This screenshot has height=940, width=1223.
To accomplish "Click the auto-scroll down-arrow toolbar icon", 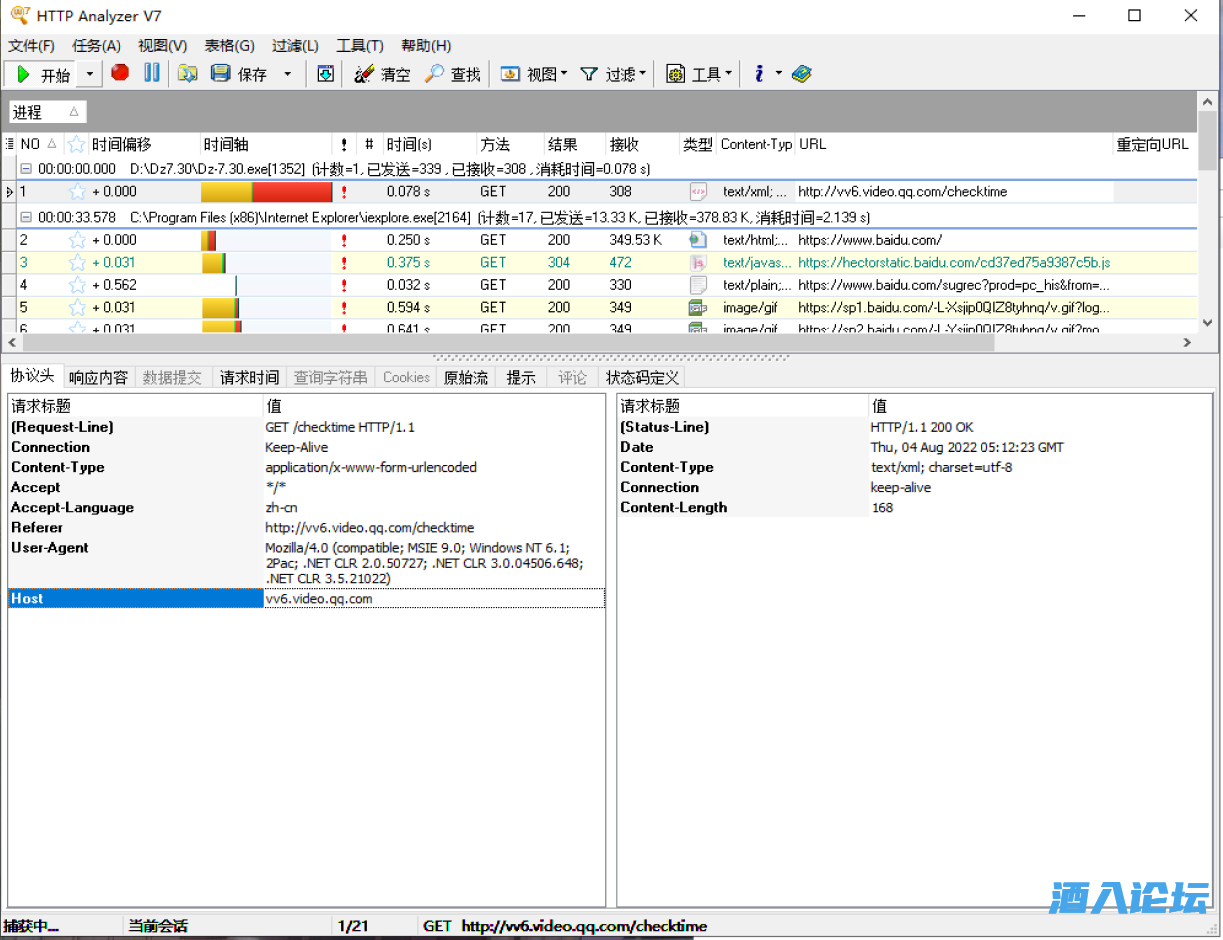I will point(325,74).
